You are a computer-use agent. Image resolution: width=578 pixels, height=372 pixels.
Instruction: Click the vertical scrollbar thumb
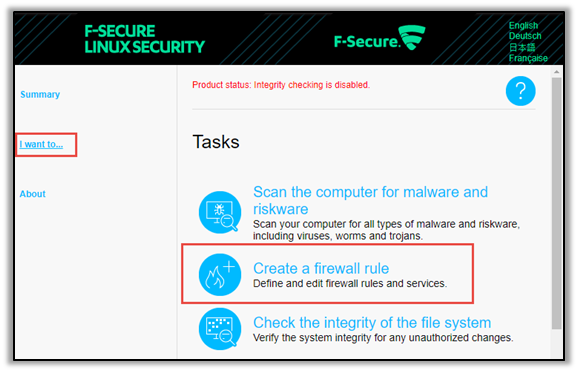[x=557, y=203]
